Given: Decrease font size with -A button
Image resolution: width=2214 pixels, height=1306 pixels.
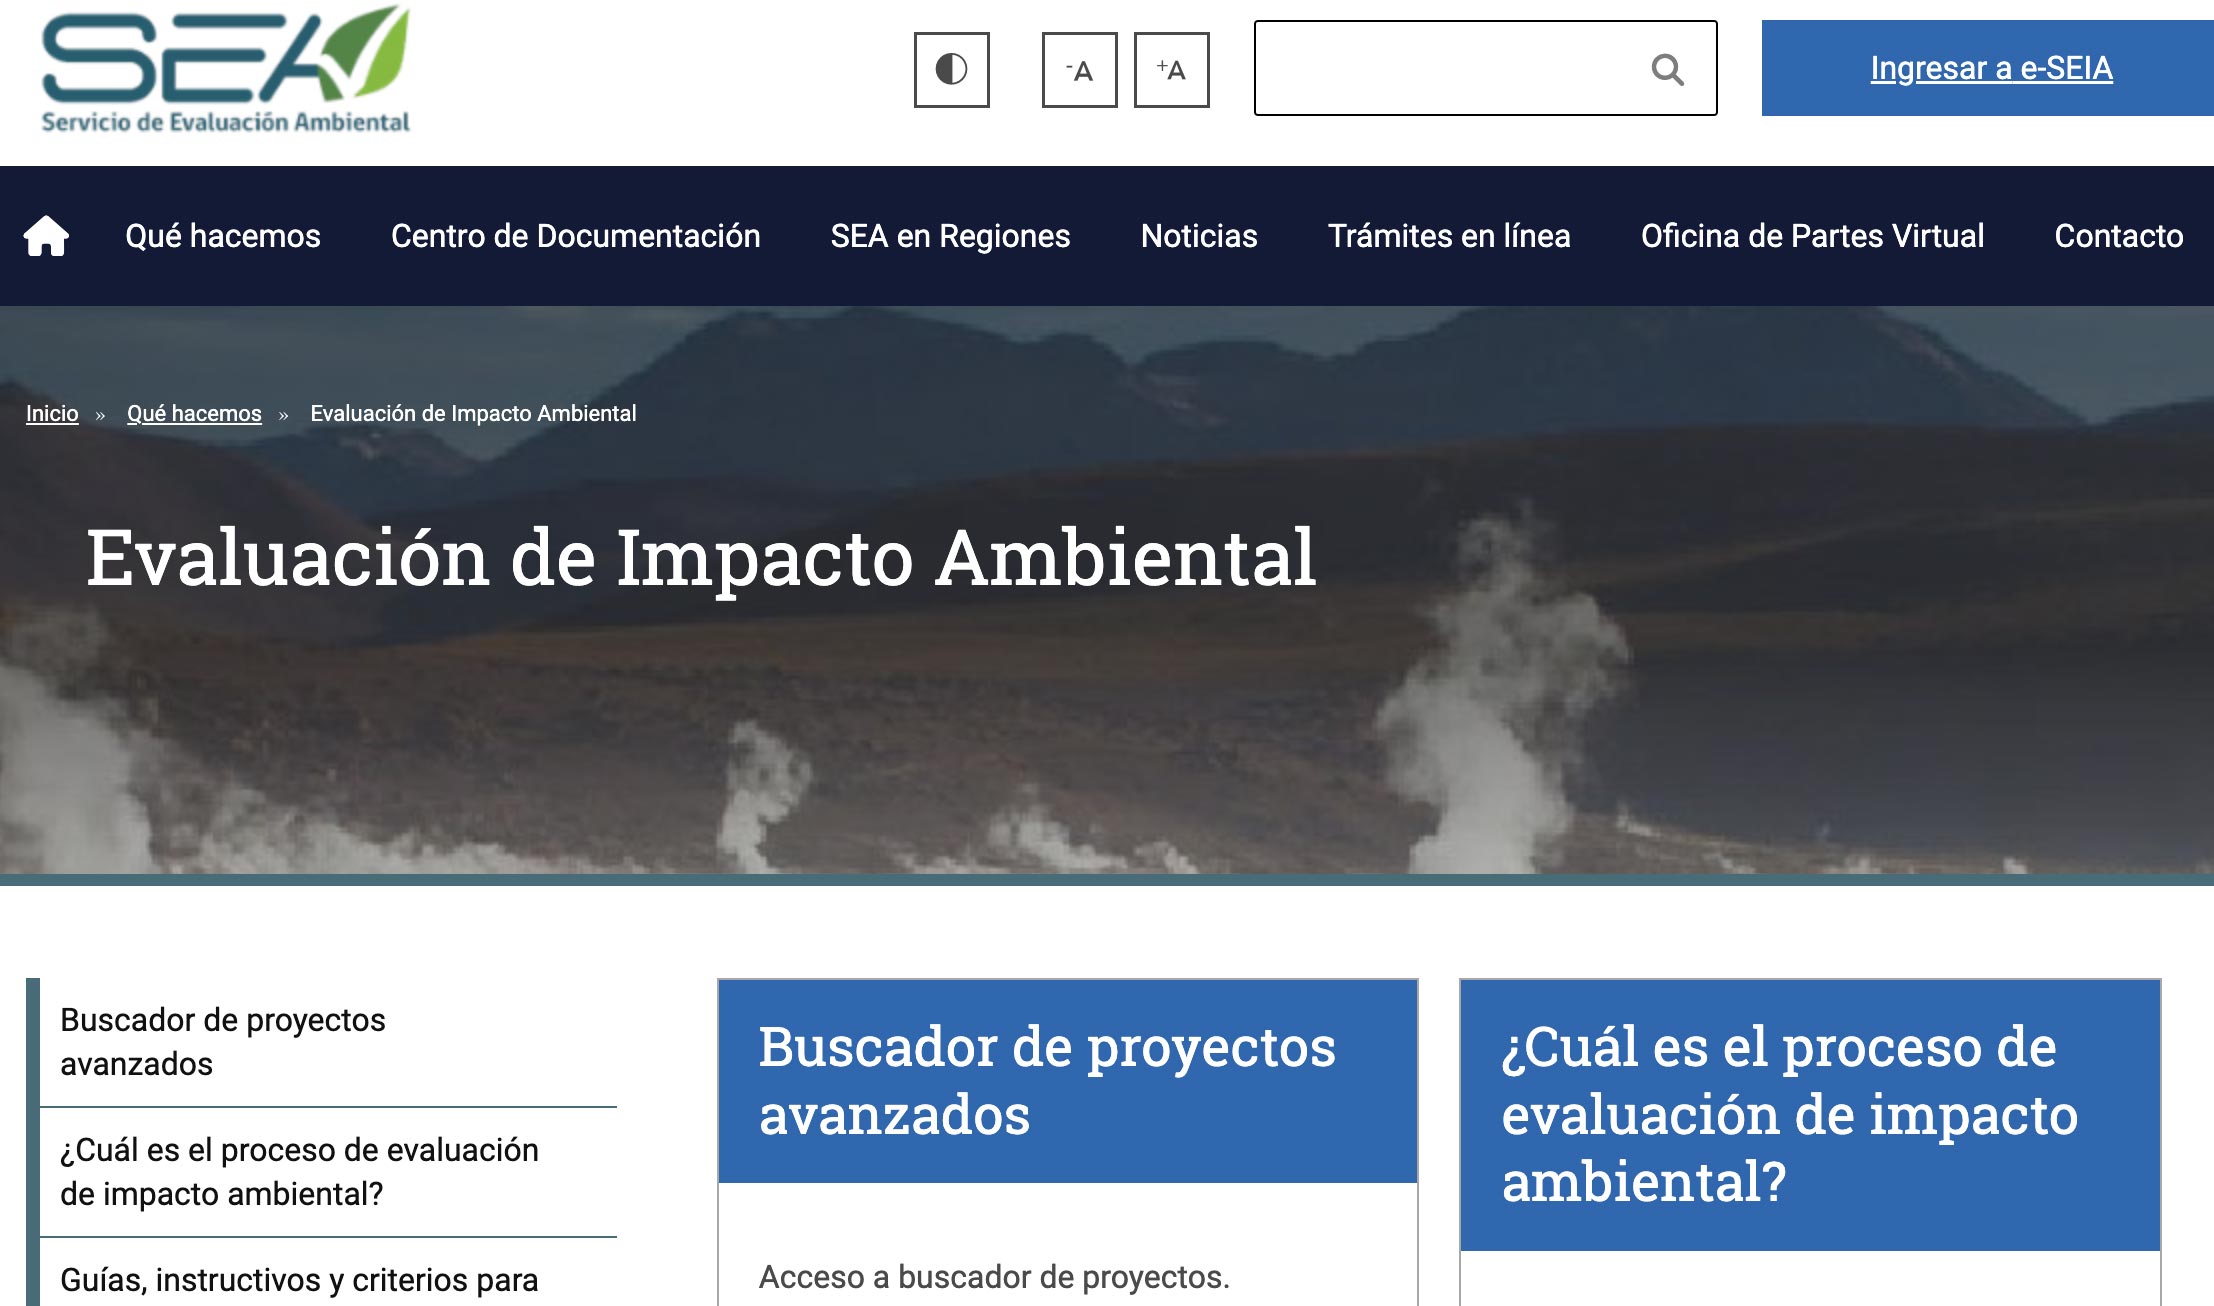Looking at the screenshot, I should click(1079, 70).
